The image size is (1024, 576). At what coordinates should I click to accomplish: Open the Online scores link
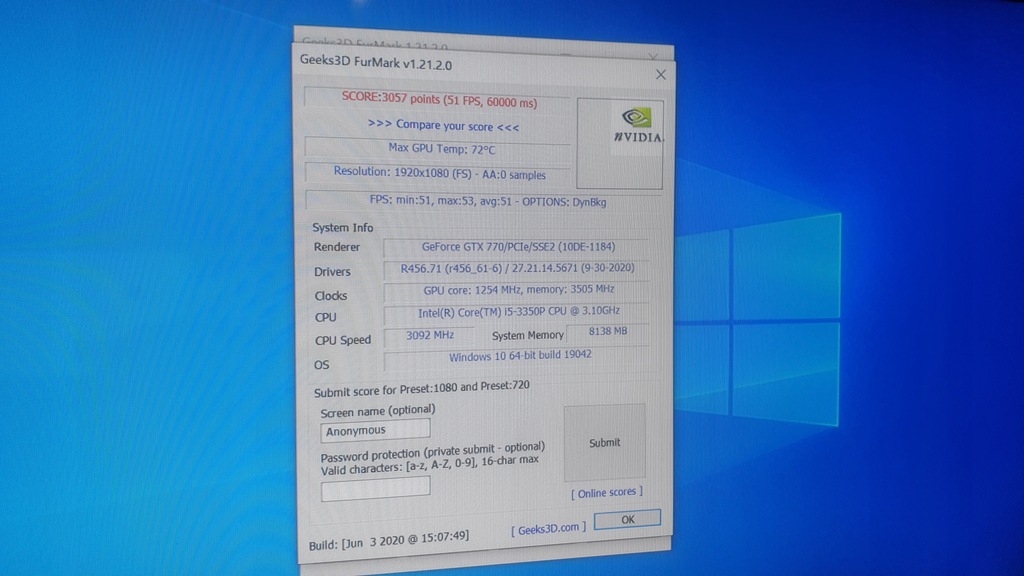tap(607, 492)
